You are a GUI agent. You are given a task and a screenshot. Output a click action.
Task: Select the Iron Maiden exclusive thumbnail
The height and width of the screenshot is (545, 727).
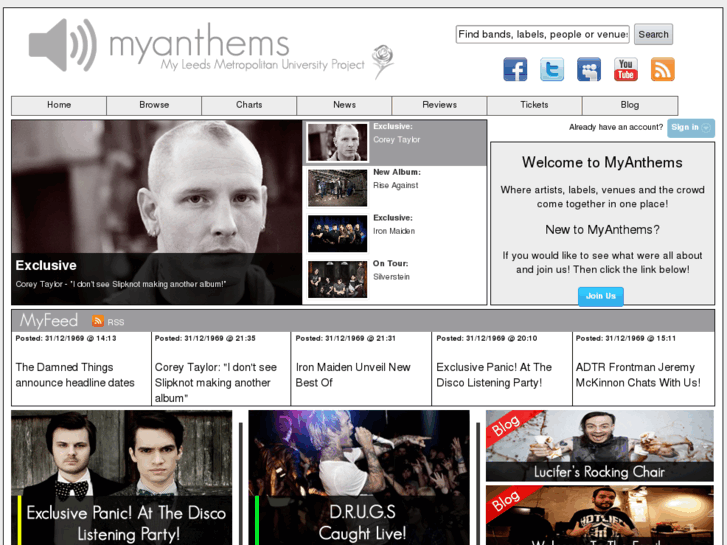(x=338, y=234)
